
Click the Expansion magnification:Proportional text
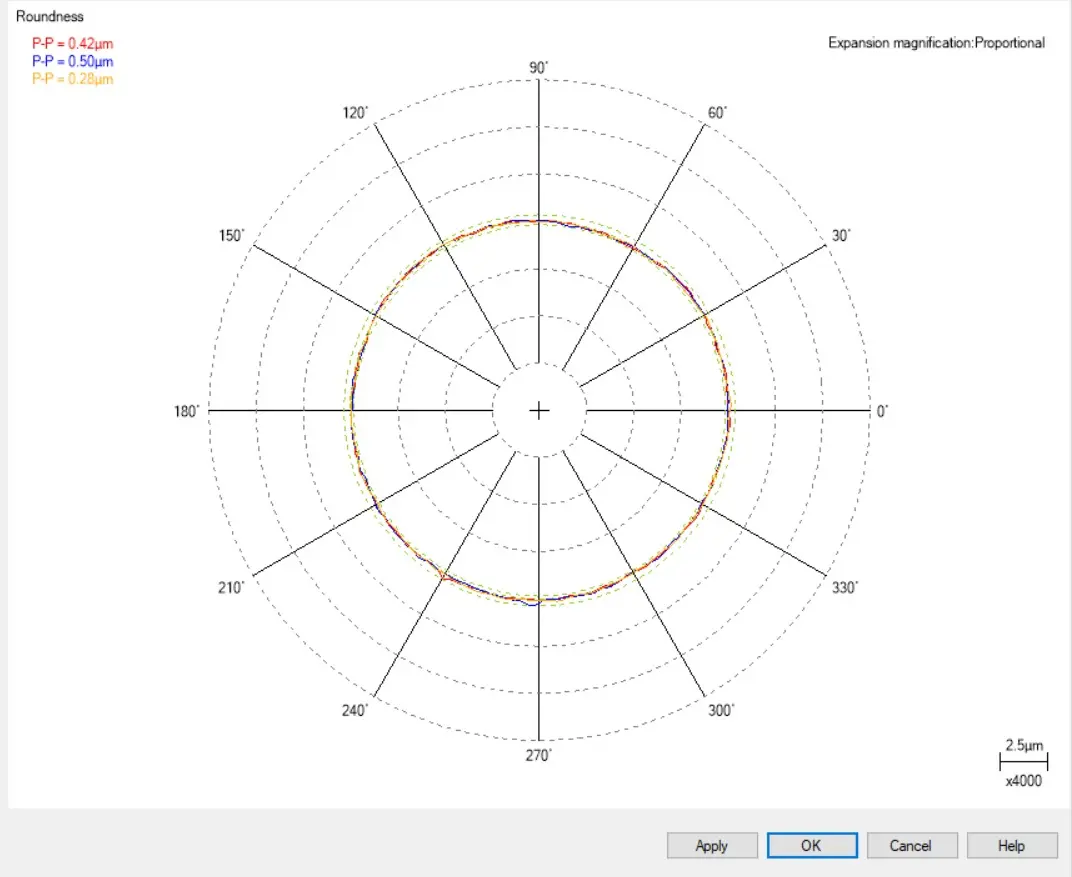click(936, 43)
